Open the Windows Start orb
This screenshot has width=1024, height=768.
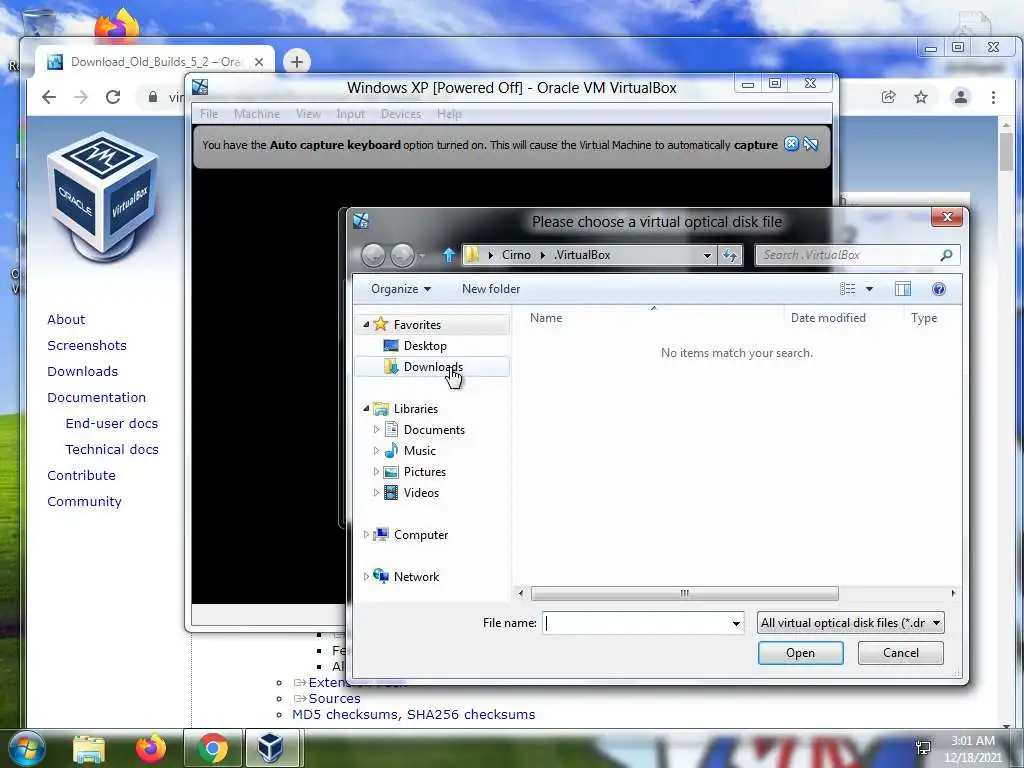tap(26, 748)
